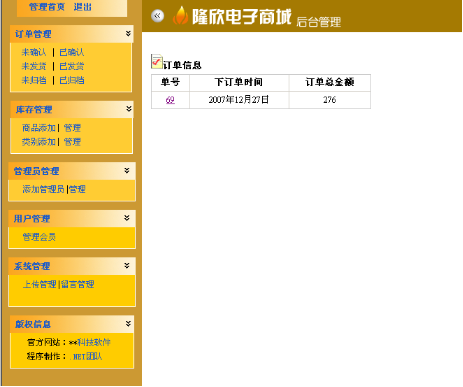This screenshot has height=387, width=463.
Task: Click the 库存管理 panel header
Action: 72,109
